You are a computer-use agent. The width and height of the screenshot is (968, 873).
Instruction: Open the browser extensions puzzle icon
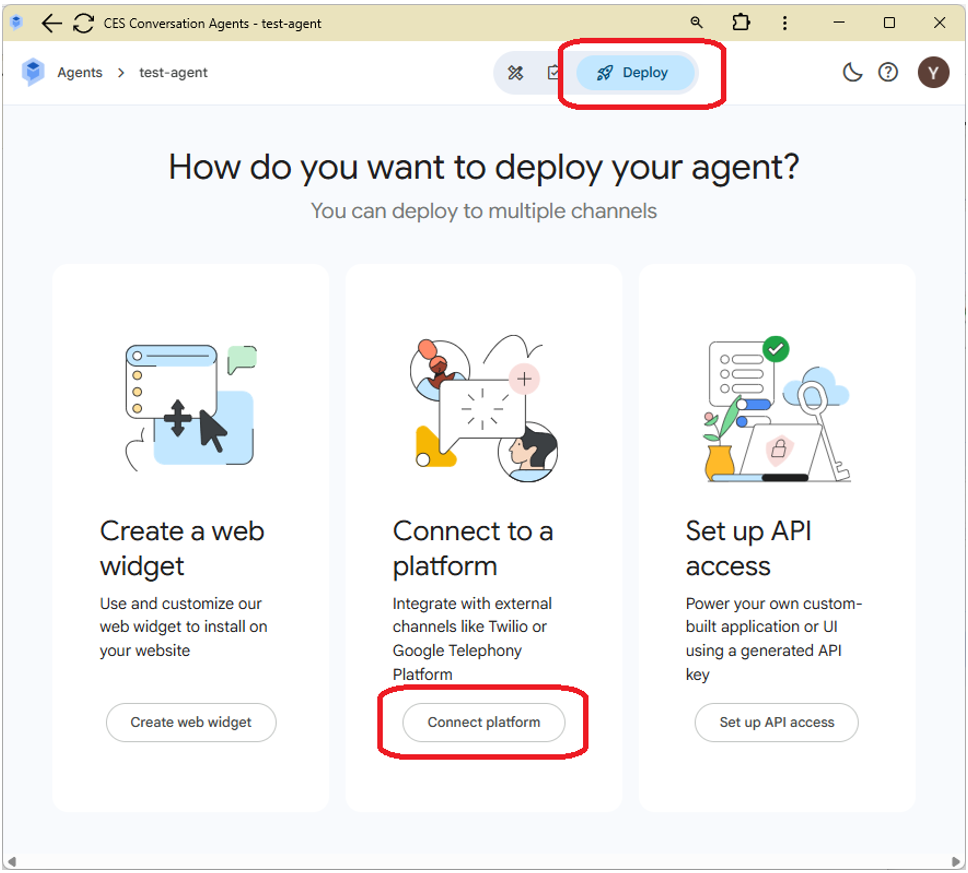pos(740,23)
